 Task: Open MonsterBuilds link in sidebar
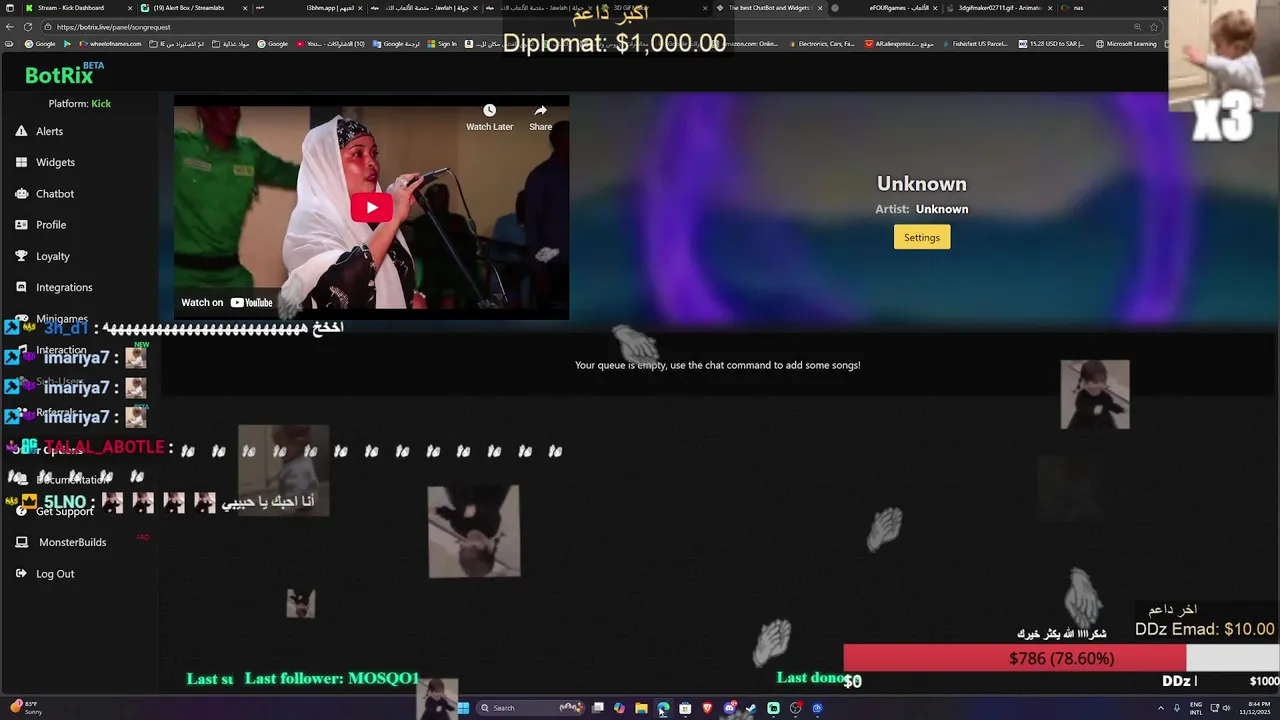[72, 542]
